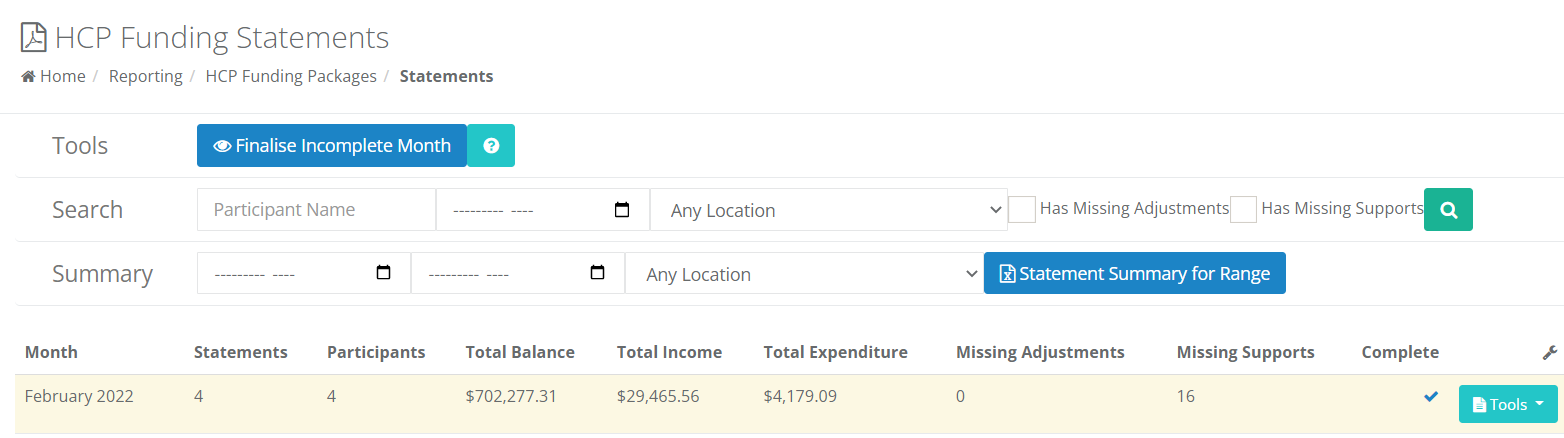This screenshot has width=1564, height=438.
Task: Click the PDF file icon beside page title
Action: point(34,38)
